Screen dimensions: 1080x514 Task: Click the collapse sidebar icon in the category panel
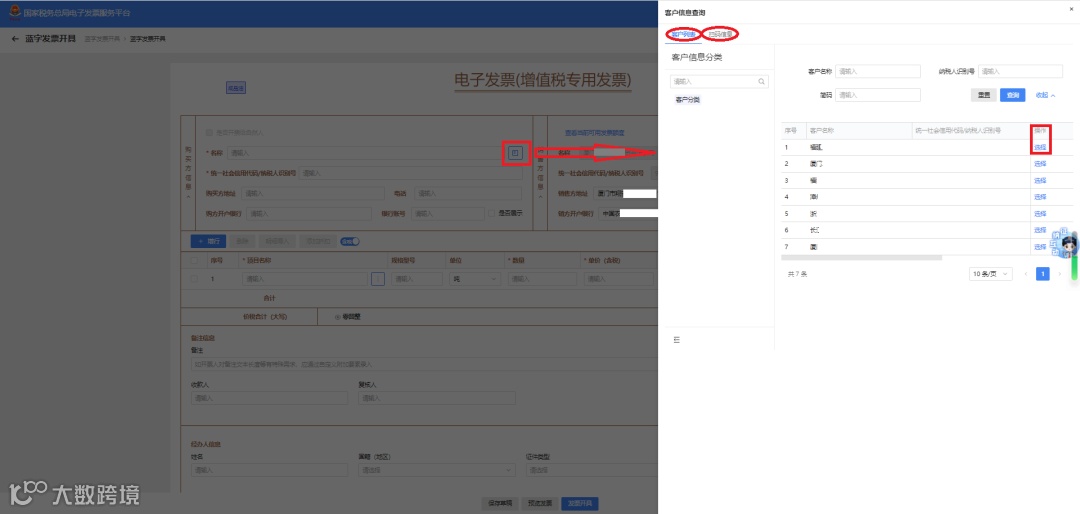(x=676, y=340)
